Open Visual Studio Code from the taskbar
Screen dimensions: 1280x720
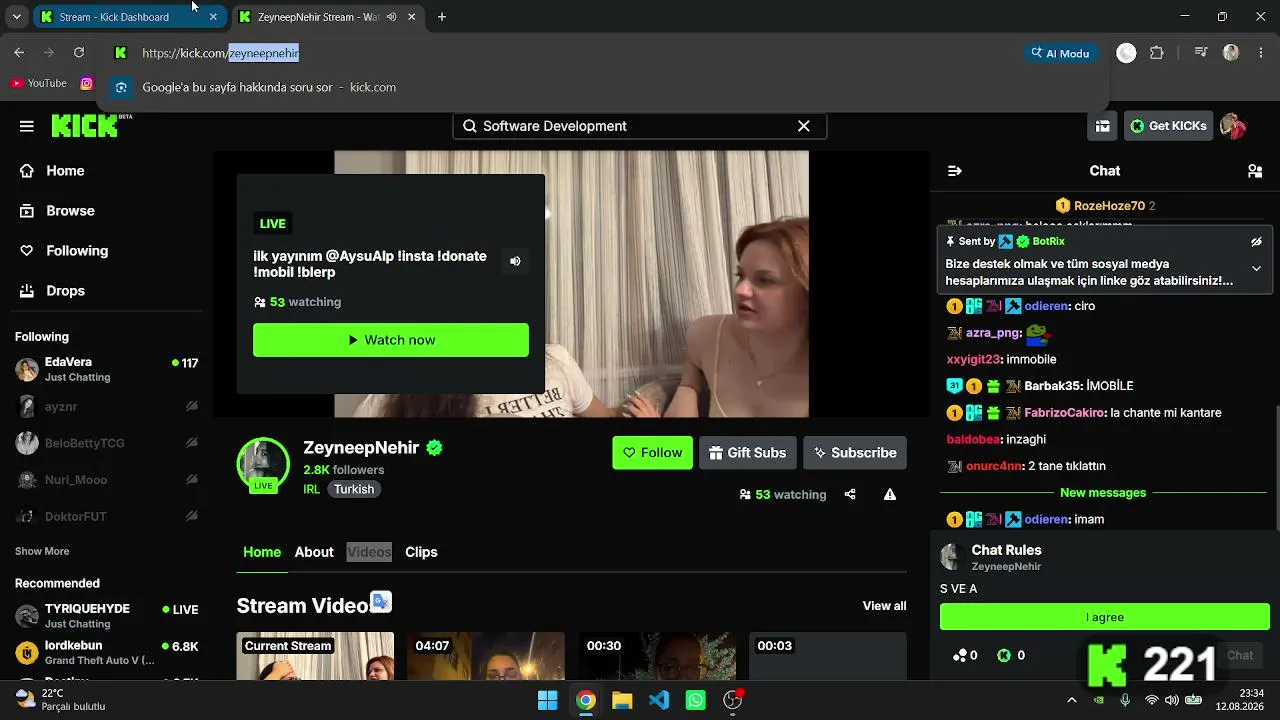tap(659, 700)
